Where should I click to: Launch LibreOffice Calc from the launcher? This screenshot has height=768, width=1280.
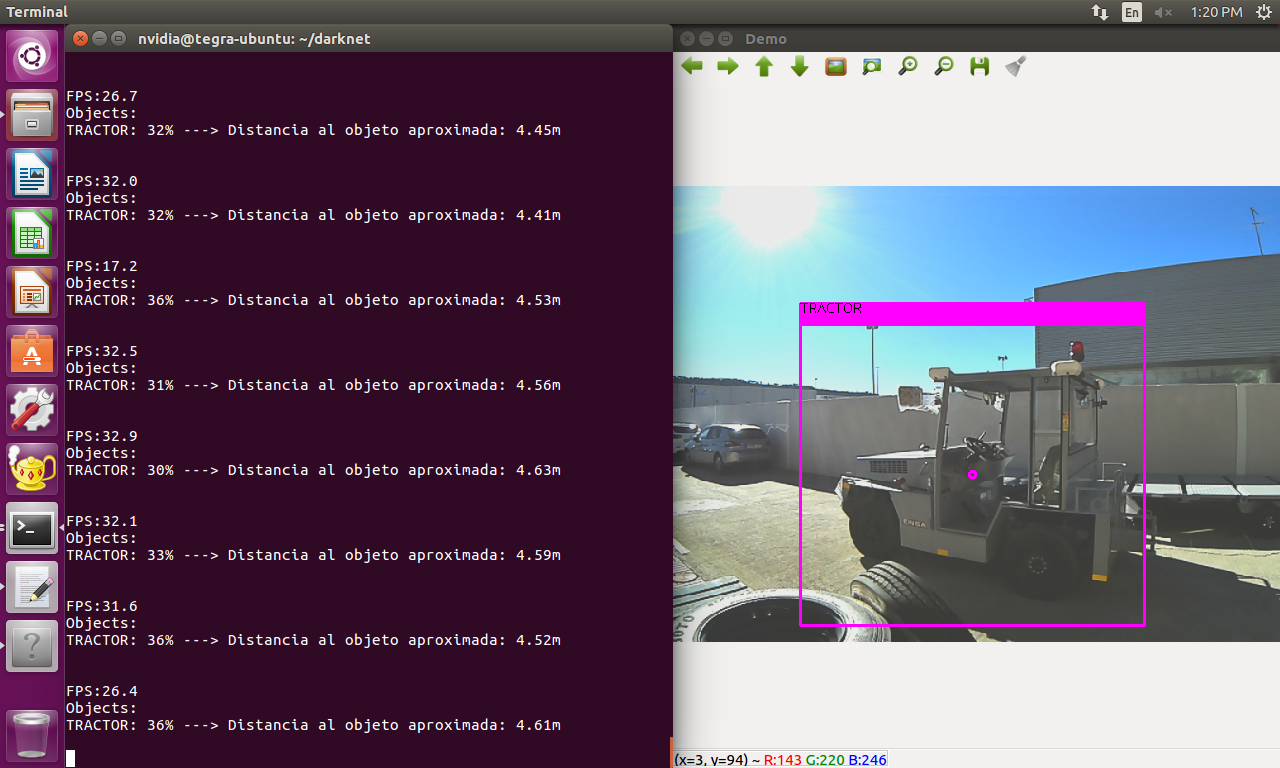click(31, 233)
